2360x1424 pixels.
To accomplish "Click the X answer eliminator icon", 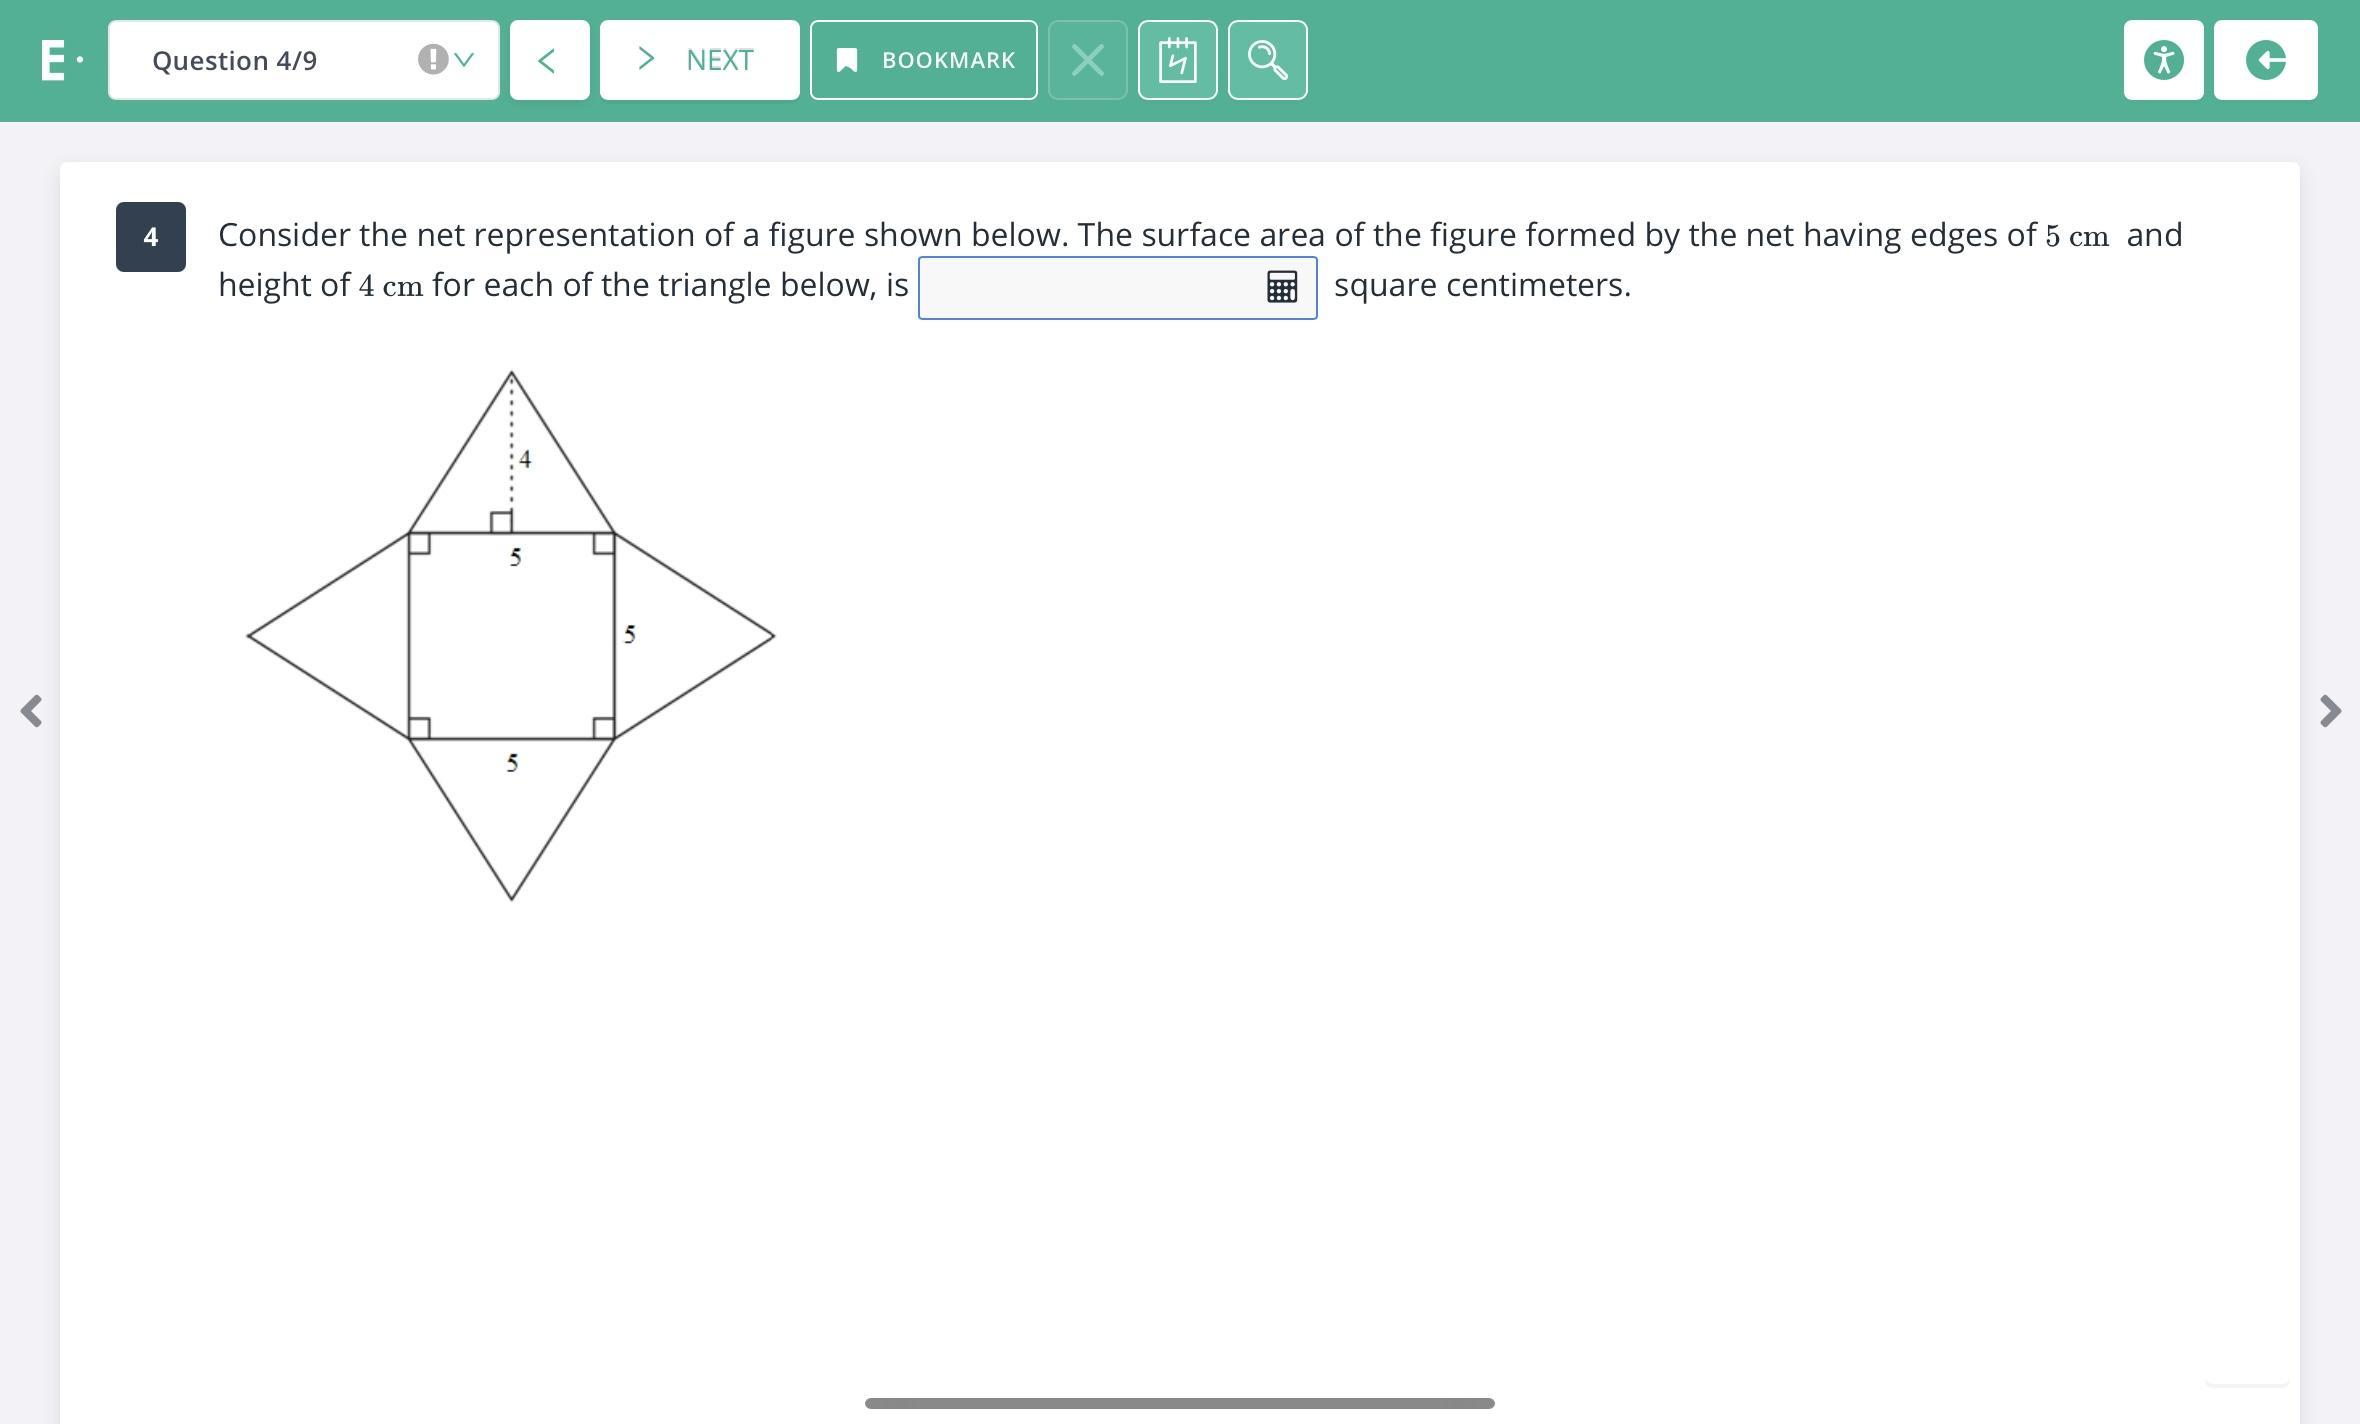I will point(1087,60).
